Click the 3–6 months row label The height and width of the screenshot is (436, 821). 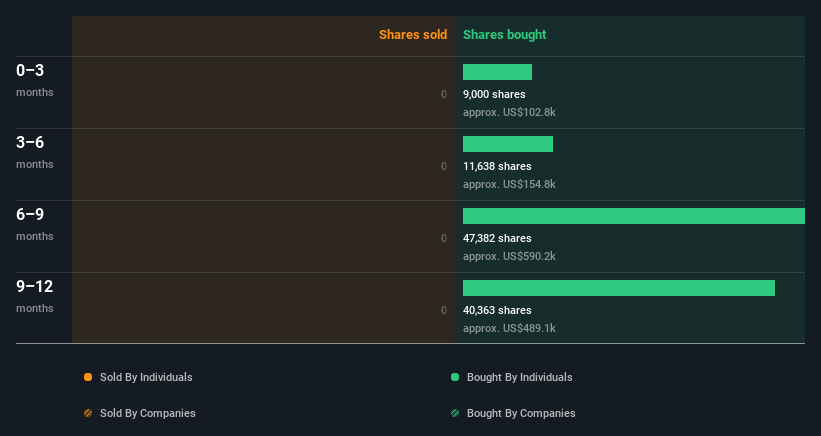pos(35,152)
